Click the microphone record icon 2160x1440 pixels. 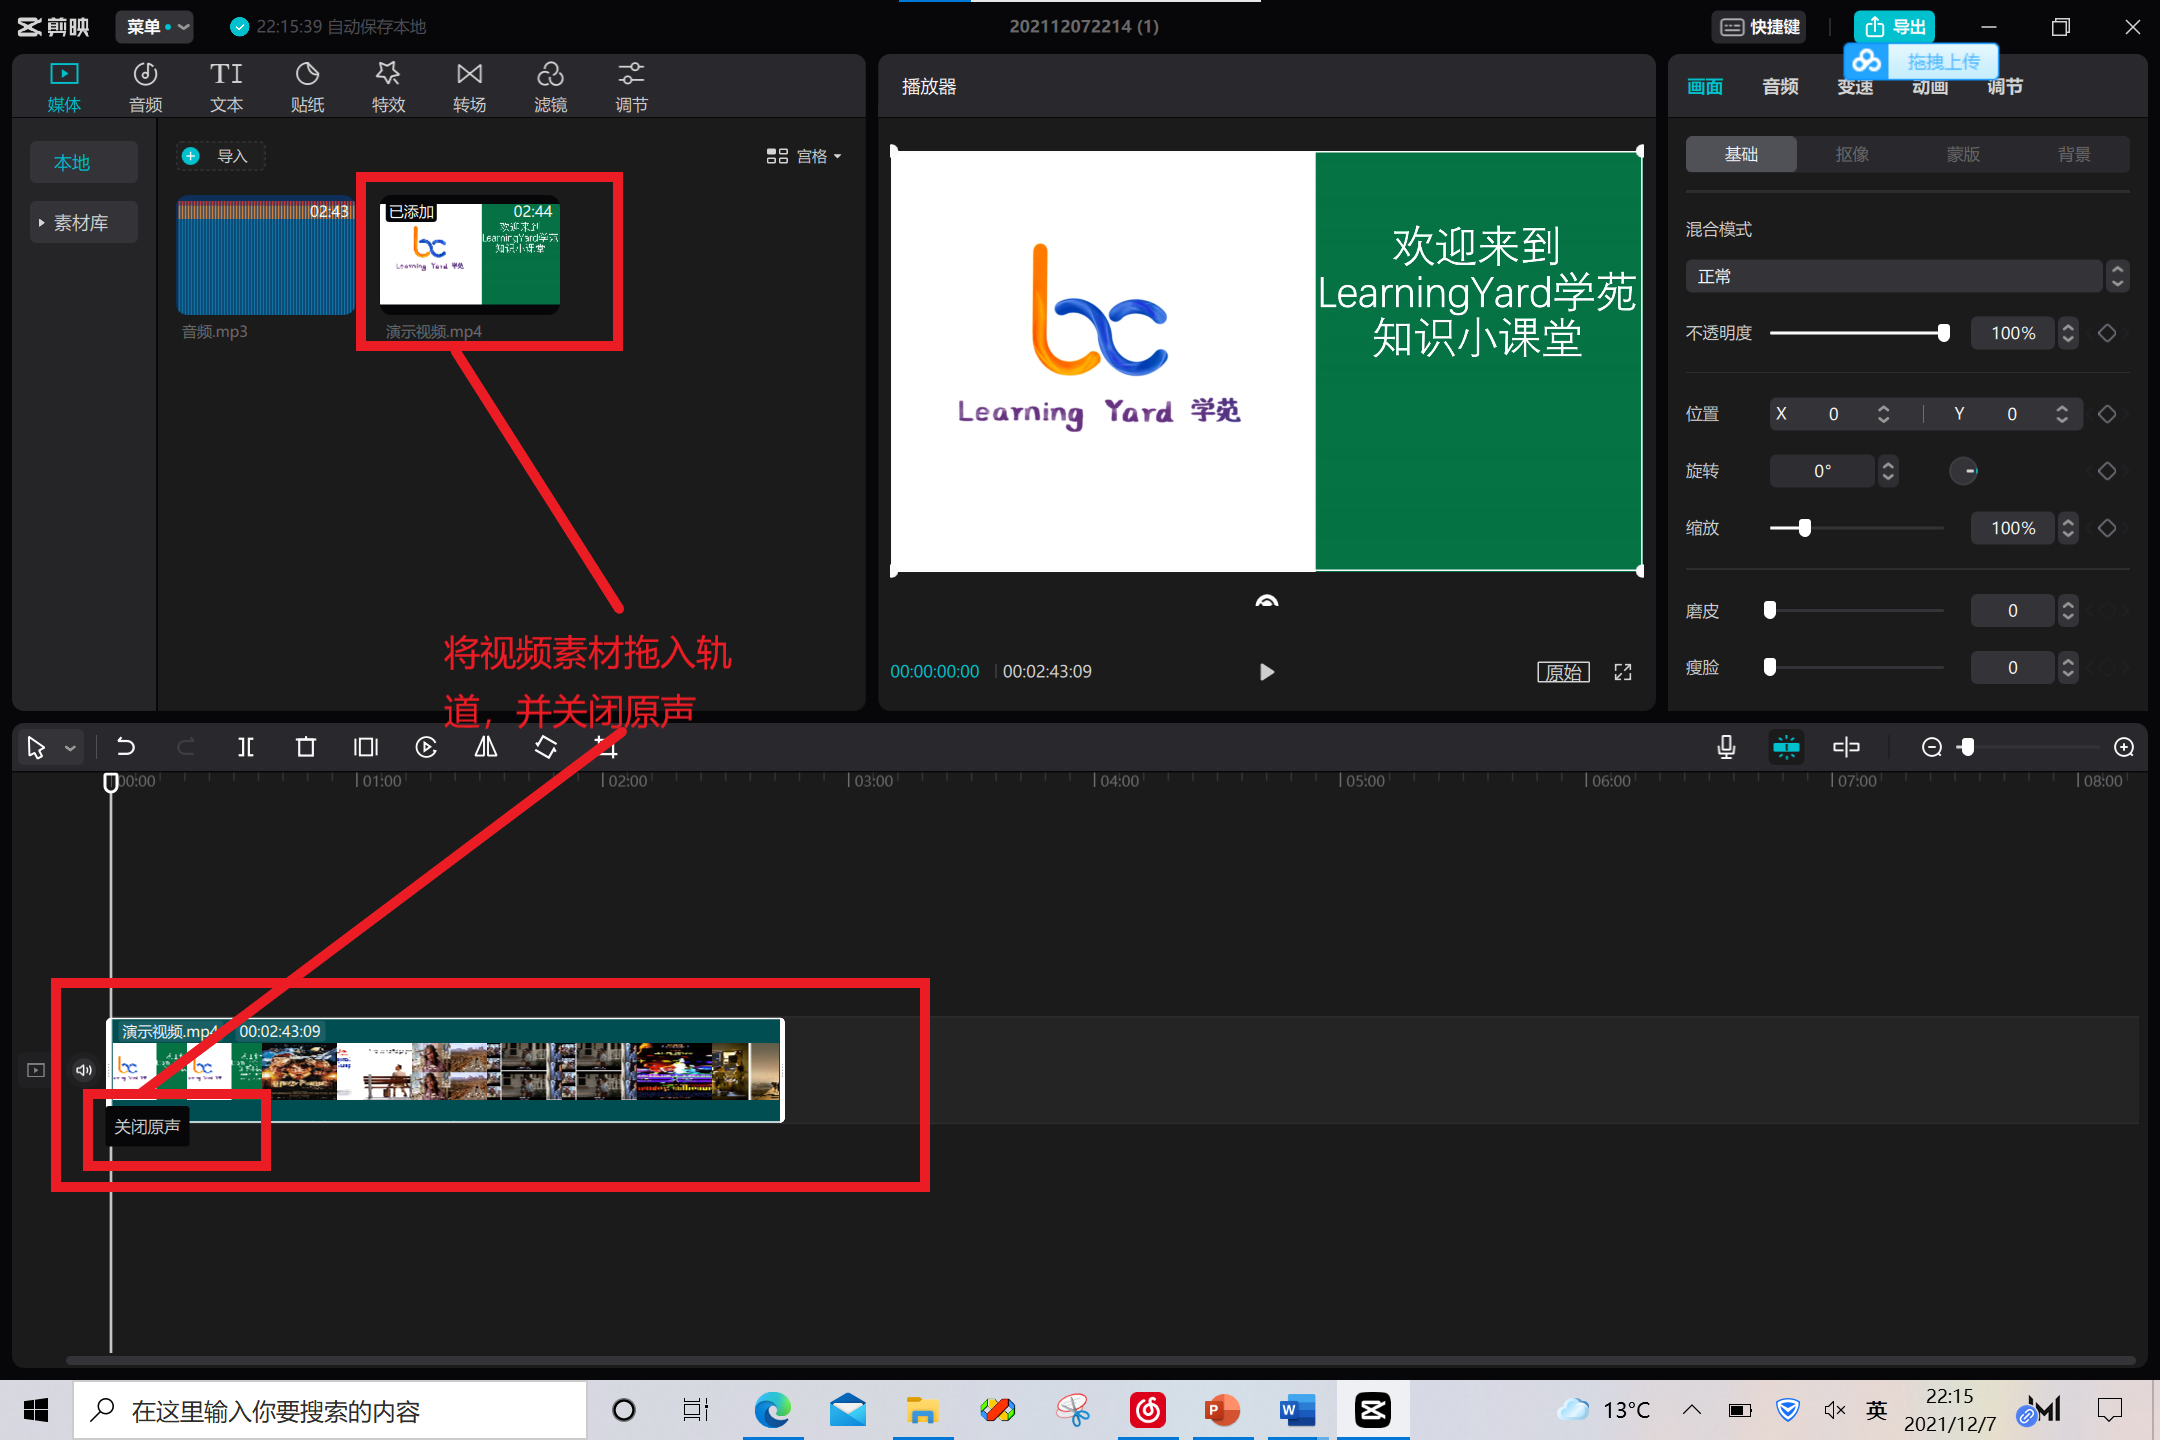click(1726, 747)
